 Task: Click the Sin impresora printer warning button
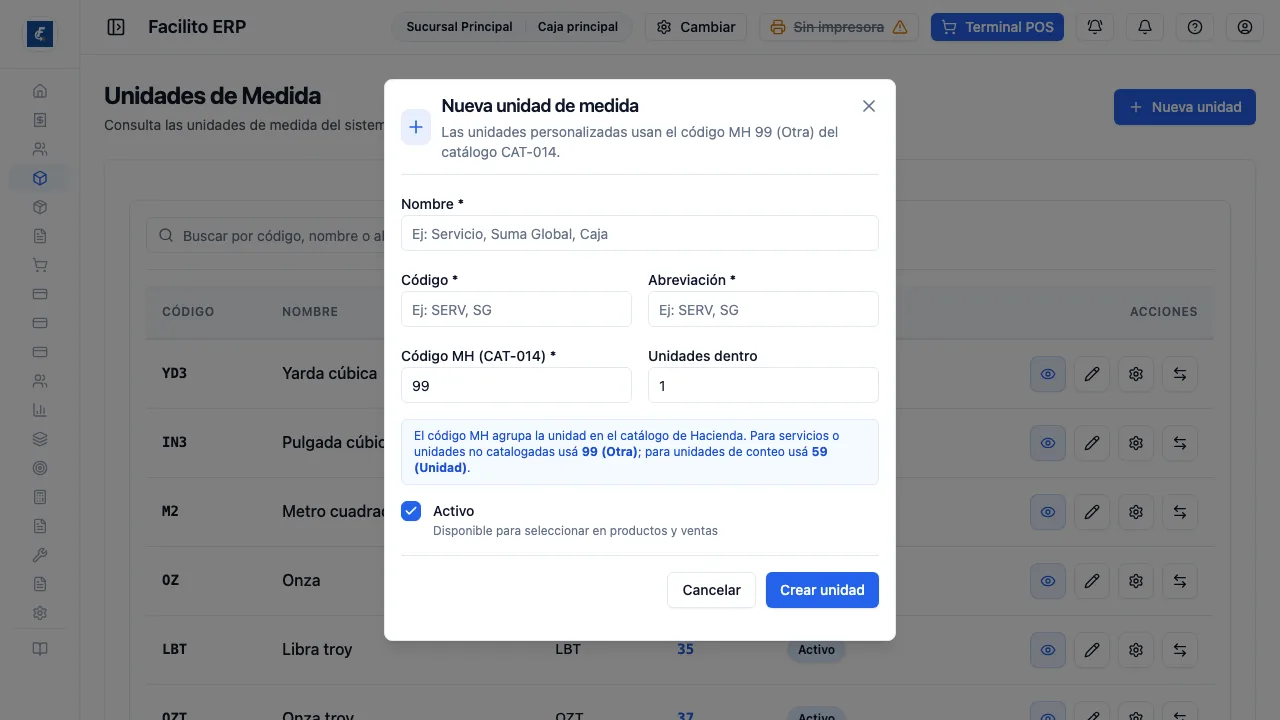(x=840, y=27)
